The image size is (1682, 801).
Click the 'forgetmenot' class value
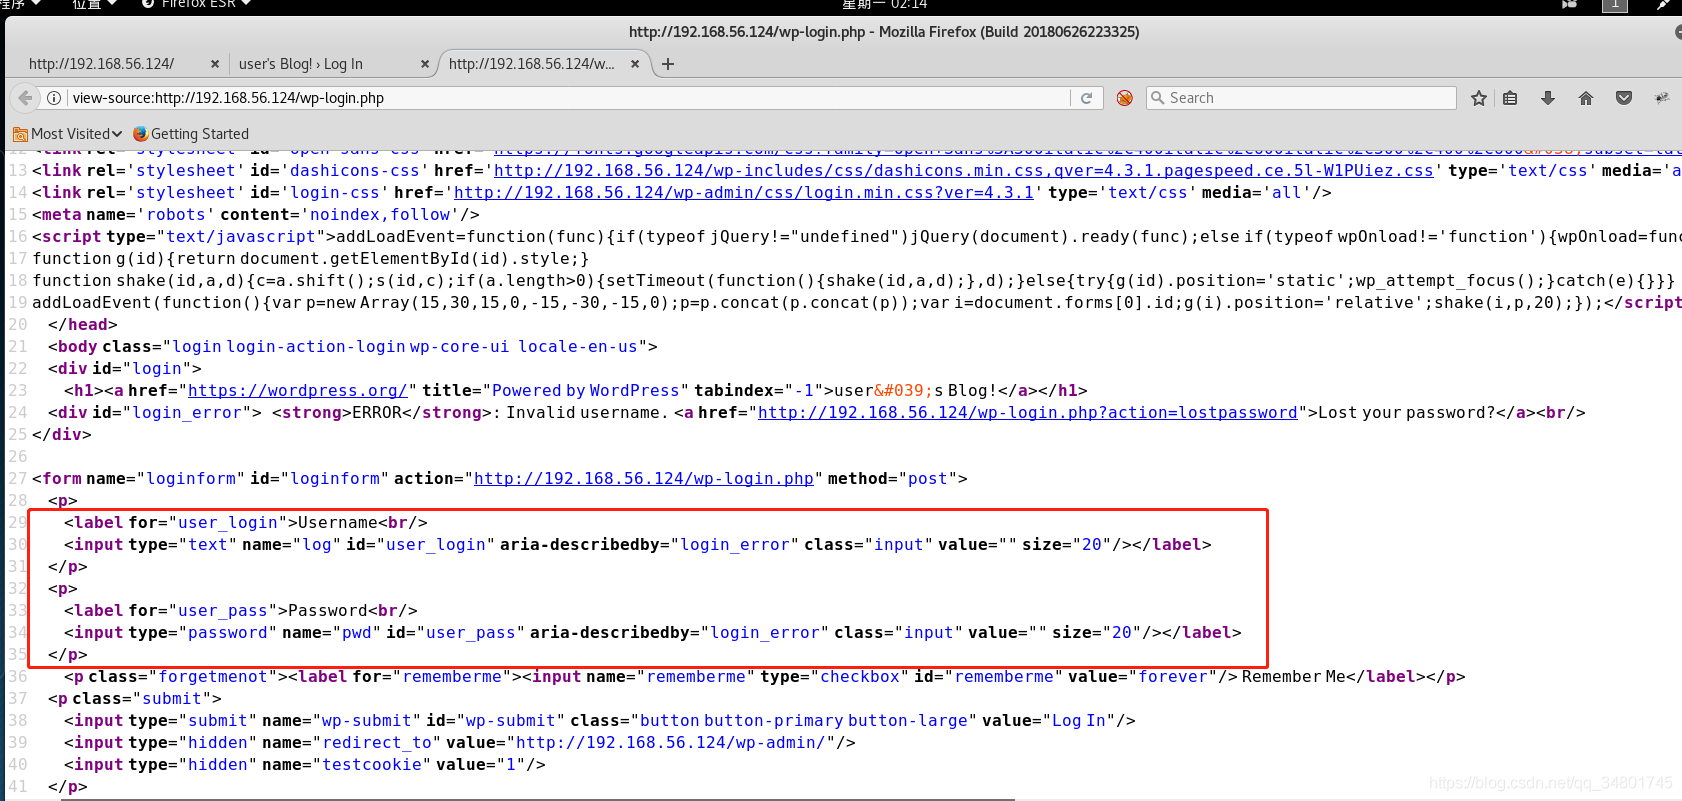point(213,677)
